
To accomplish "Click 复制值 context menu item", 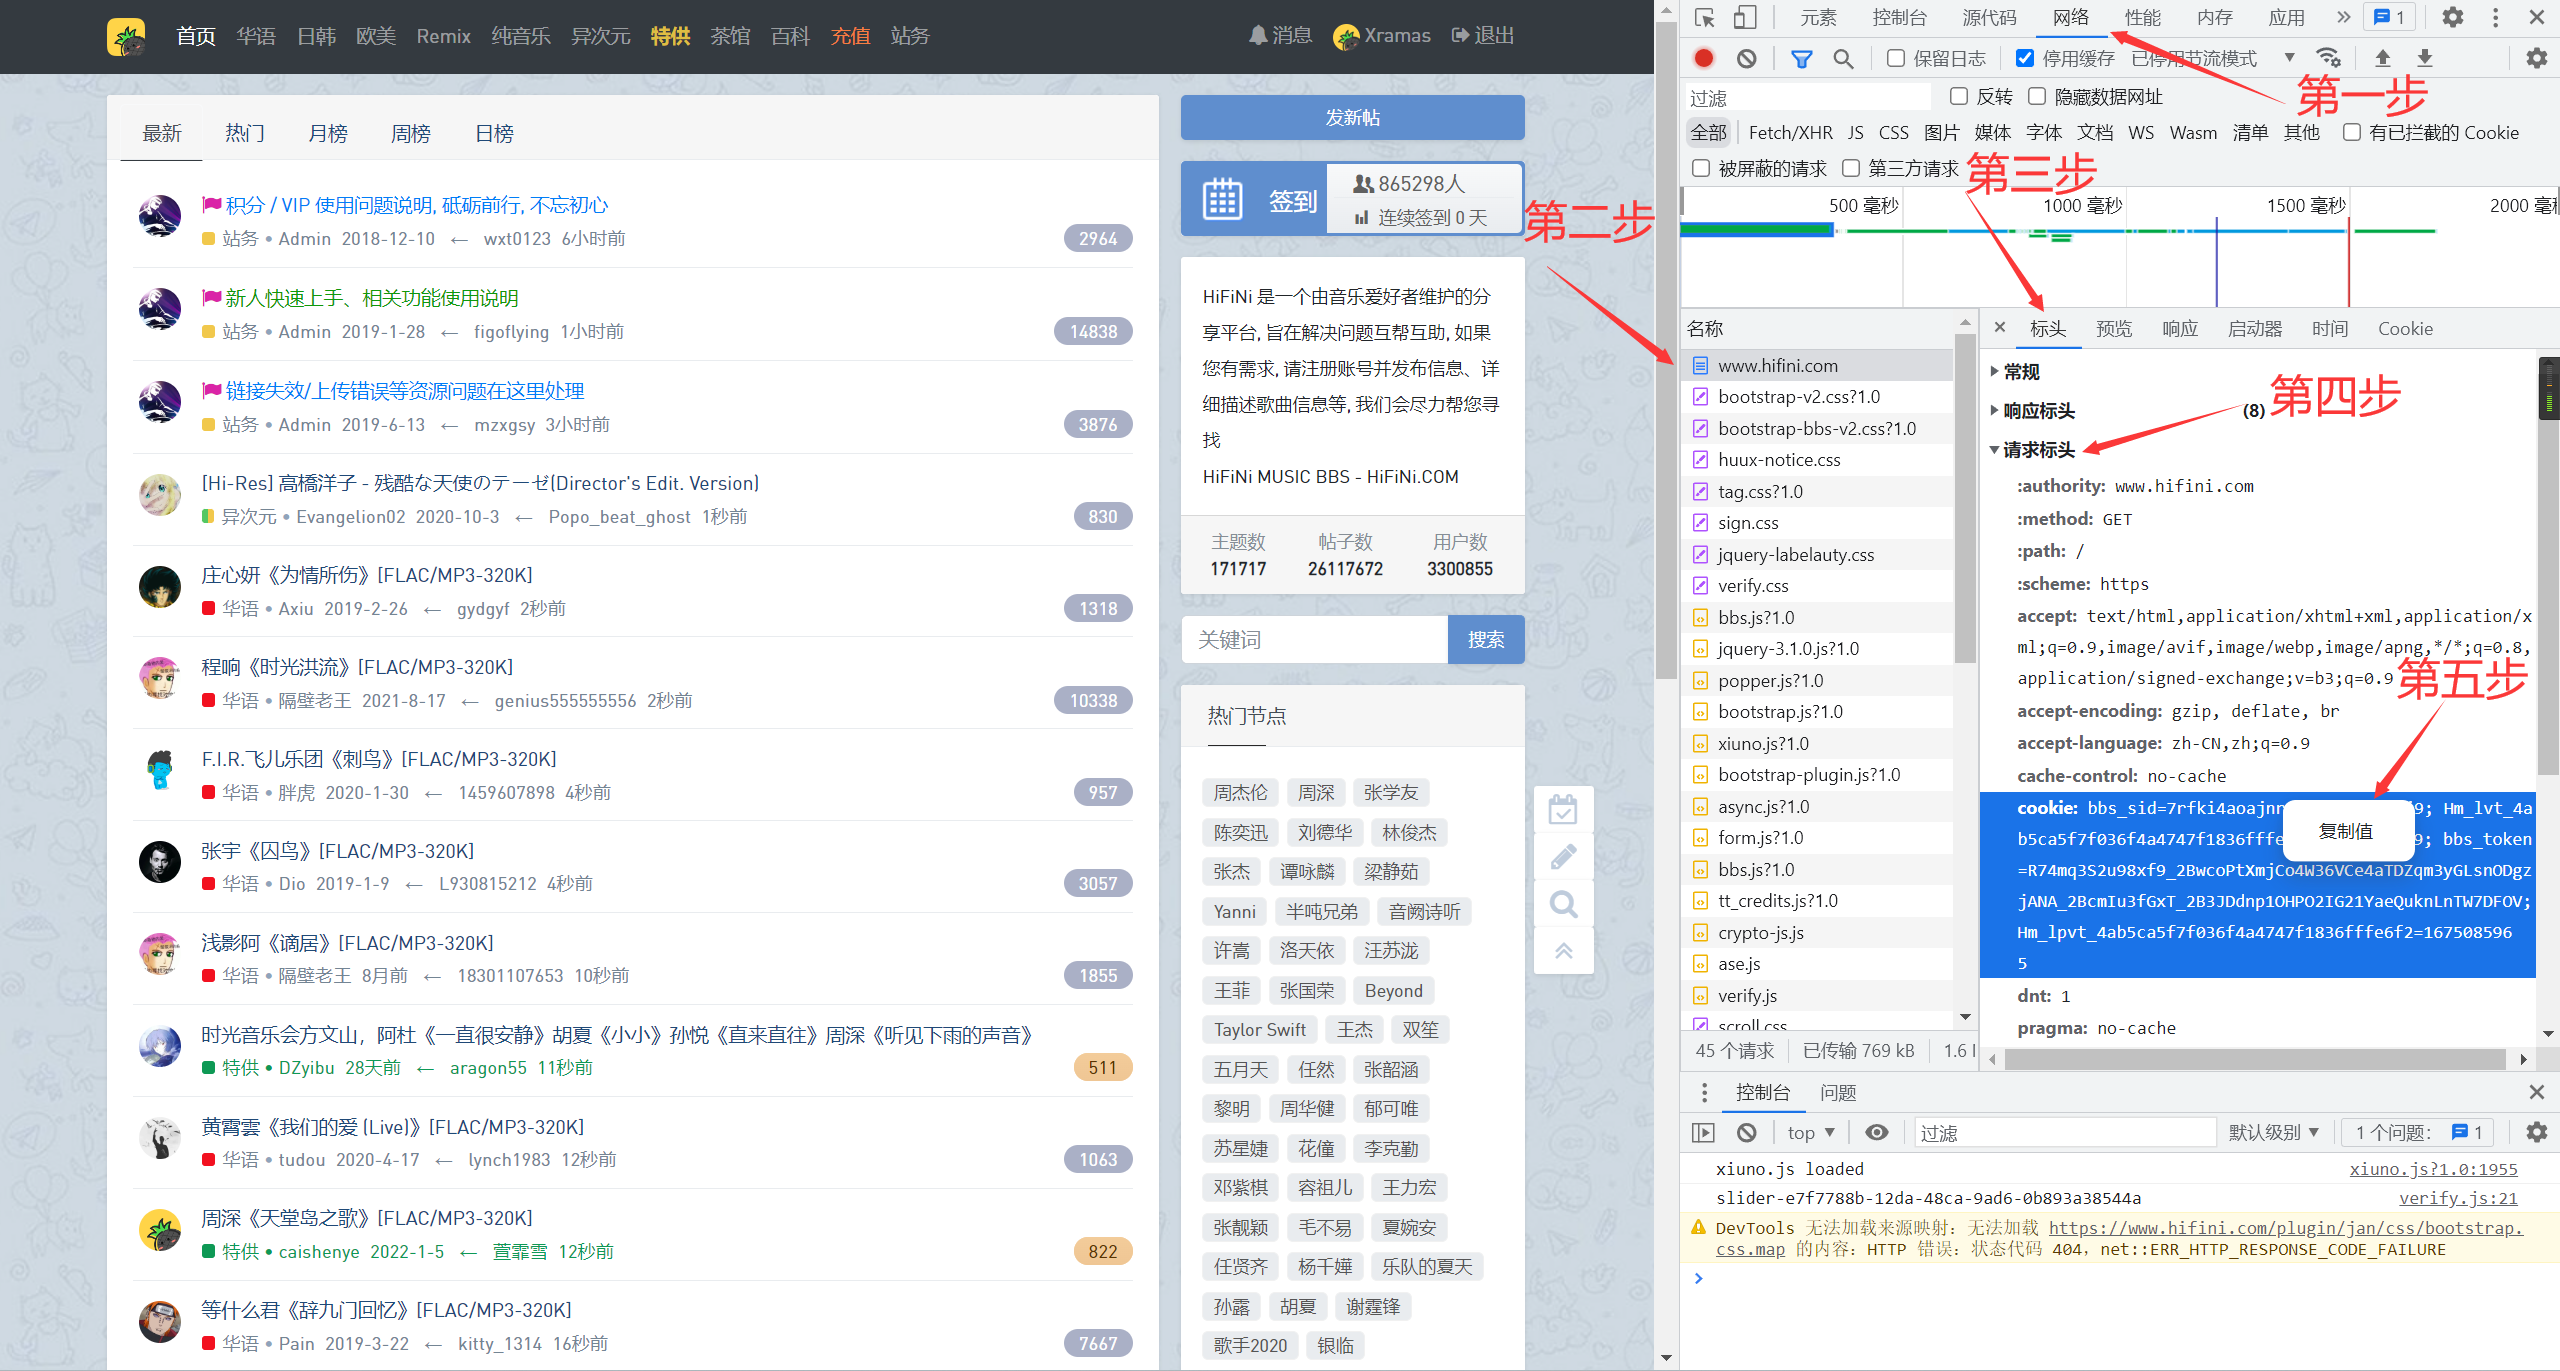I will [2345, 832].
